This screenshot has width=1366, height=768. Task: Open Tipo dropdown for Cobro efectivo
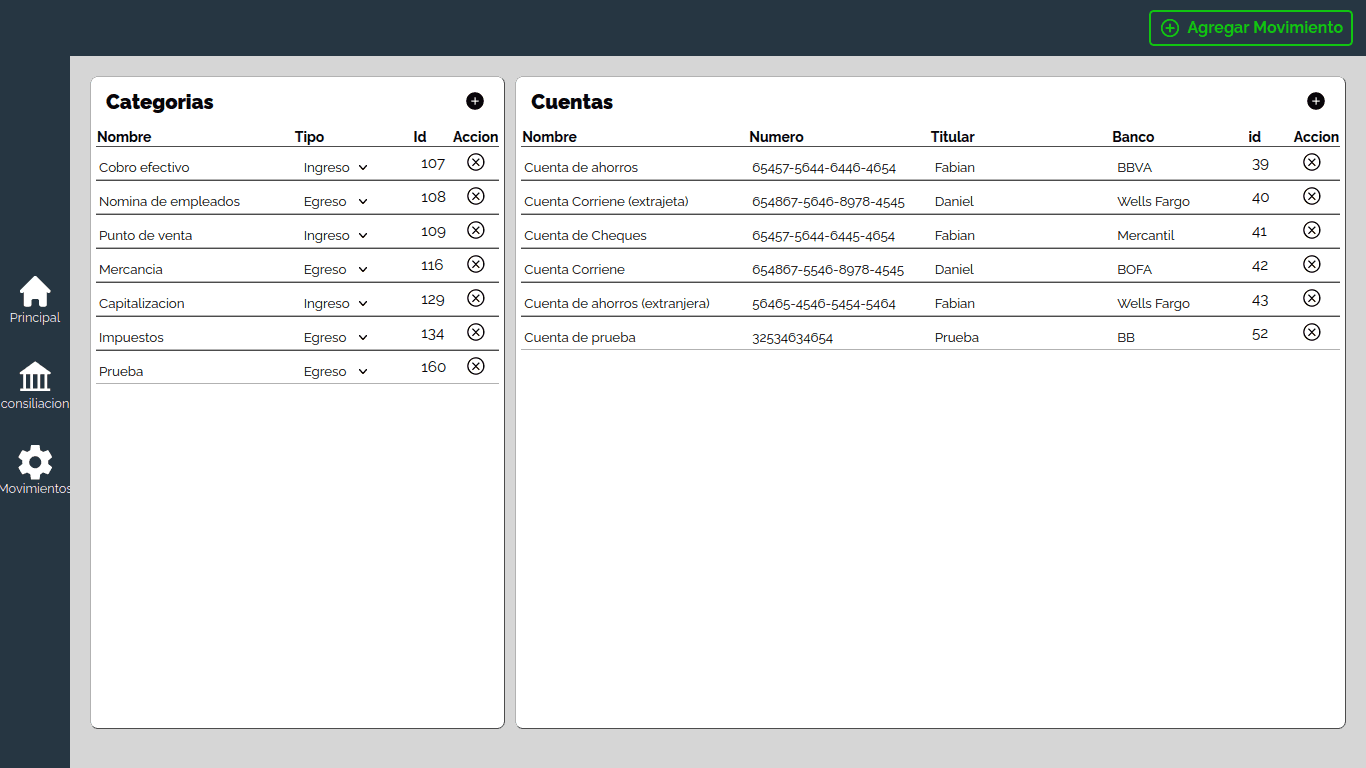pos(336,168)
